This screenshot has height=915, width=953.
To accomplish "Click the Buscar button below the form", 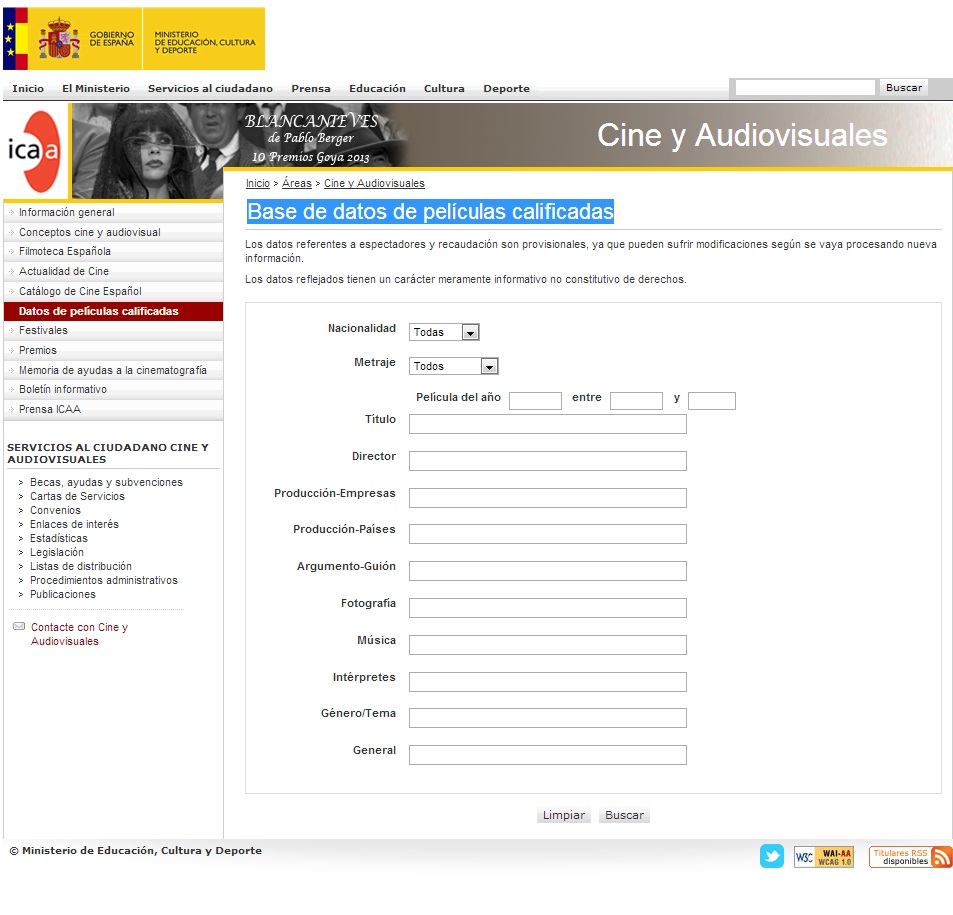I will click(624, 815).
